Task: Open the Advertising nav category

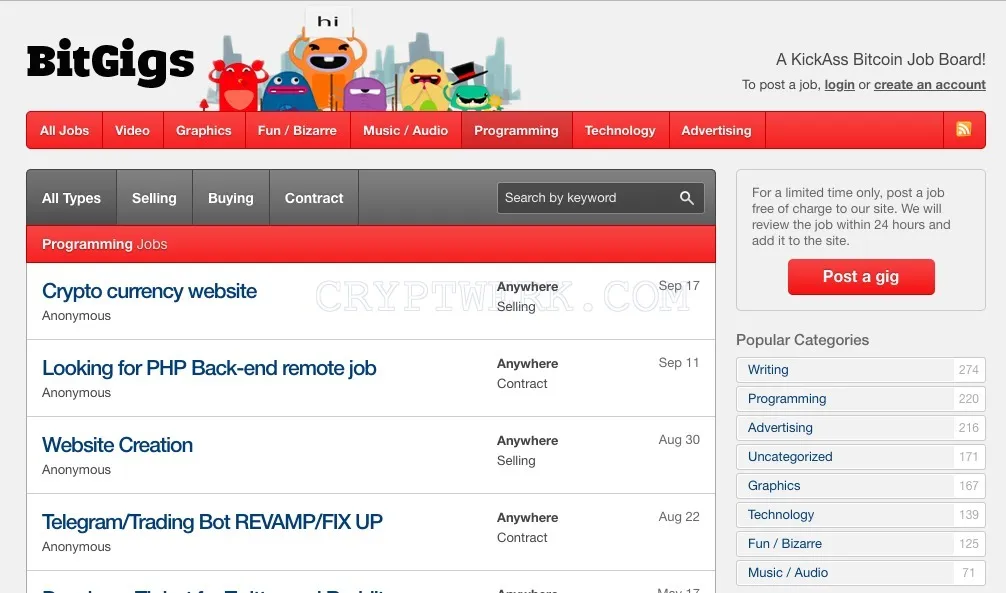Action: (717, 130)
